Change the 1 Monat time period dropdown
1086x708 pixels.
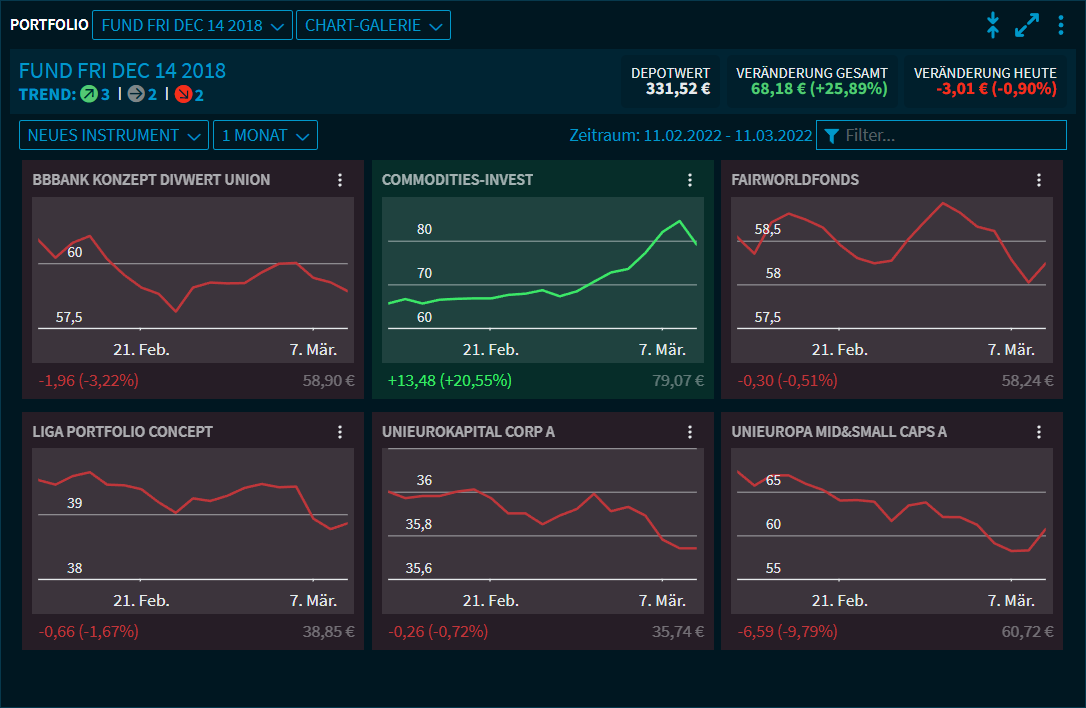pyautogui.click(x=265, y=135)
